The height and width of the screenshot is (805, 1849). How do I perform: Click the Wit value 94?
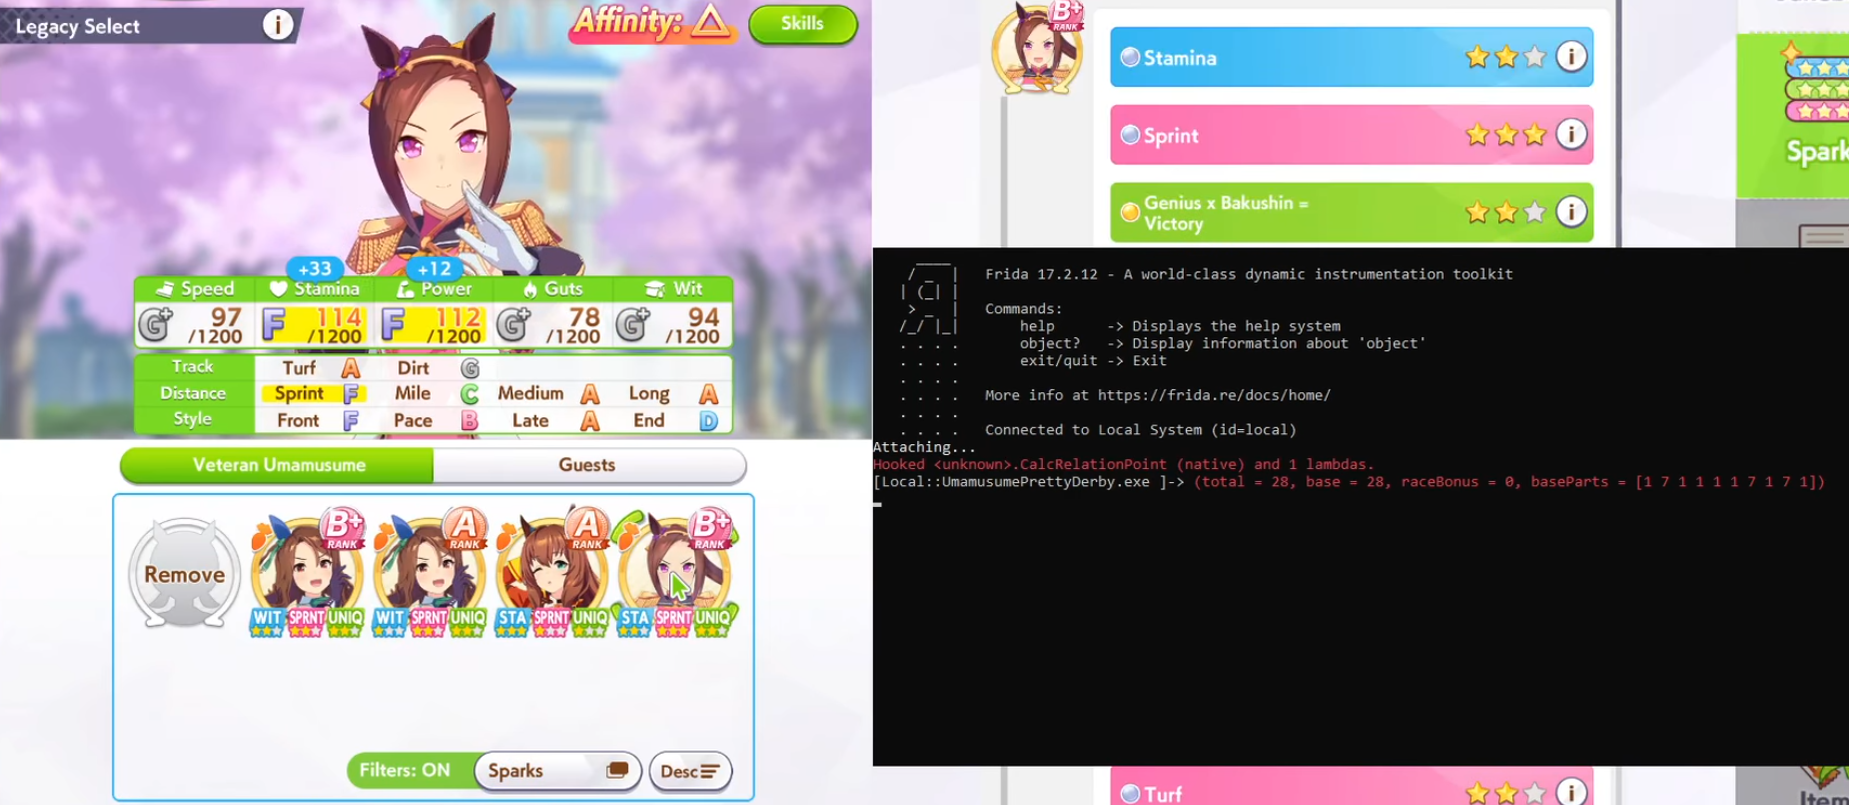click(x=704, y=317)
